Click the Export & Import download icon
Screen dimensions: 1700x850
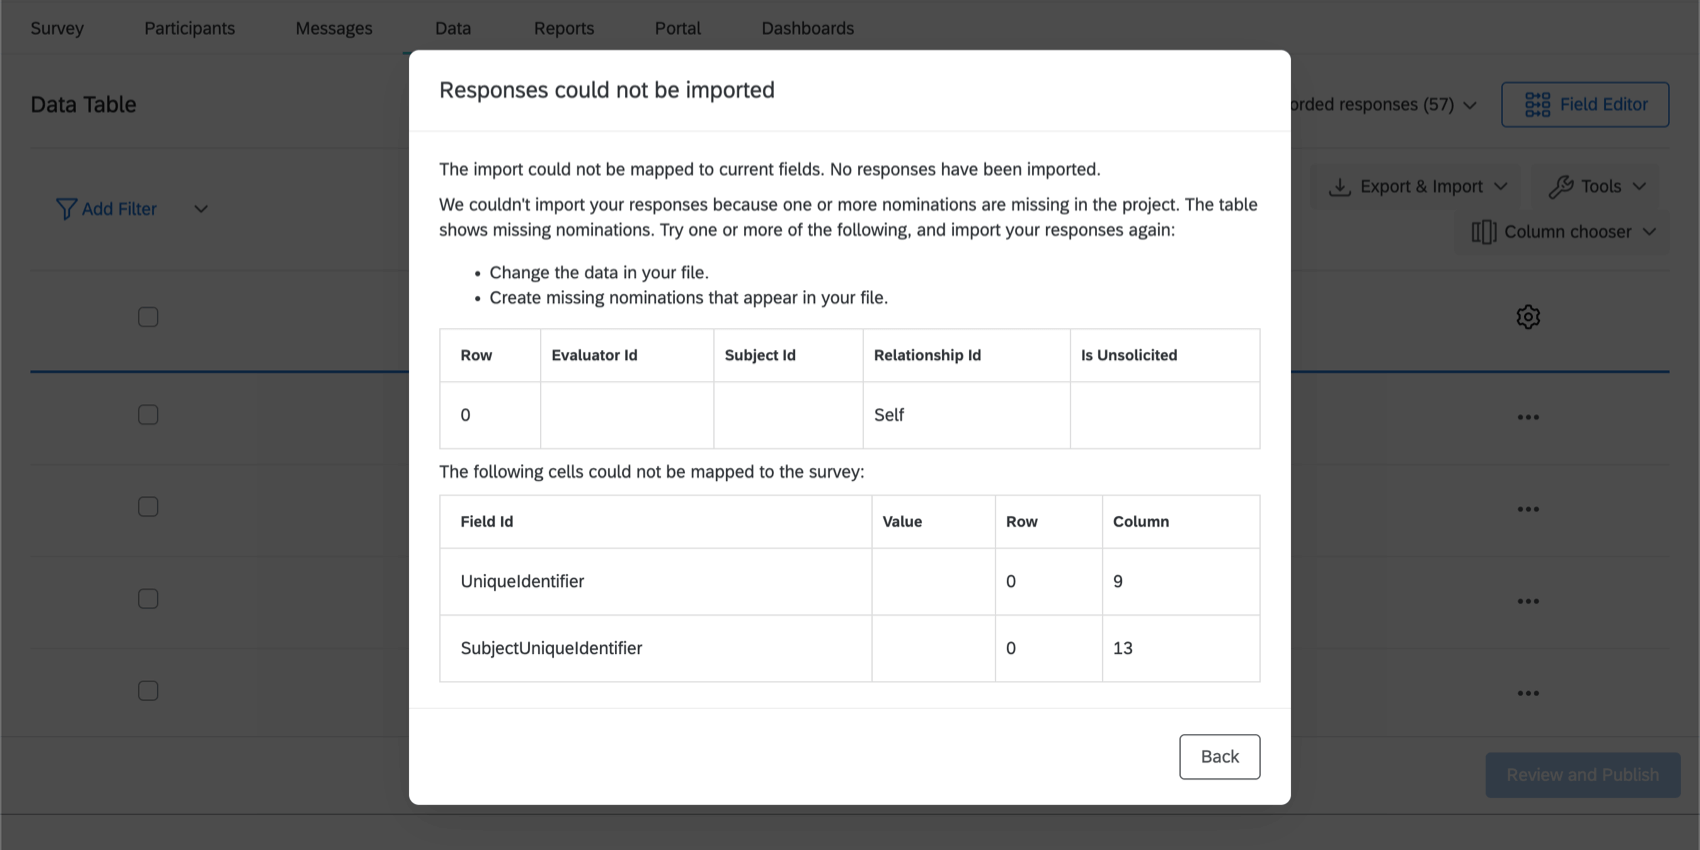click(1339, 186)
